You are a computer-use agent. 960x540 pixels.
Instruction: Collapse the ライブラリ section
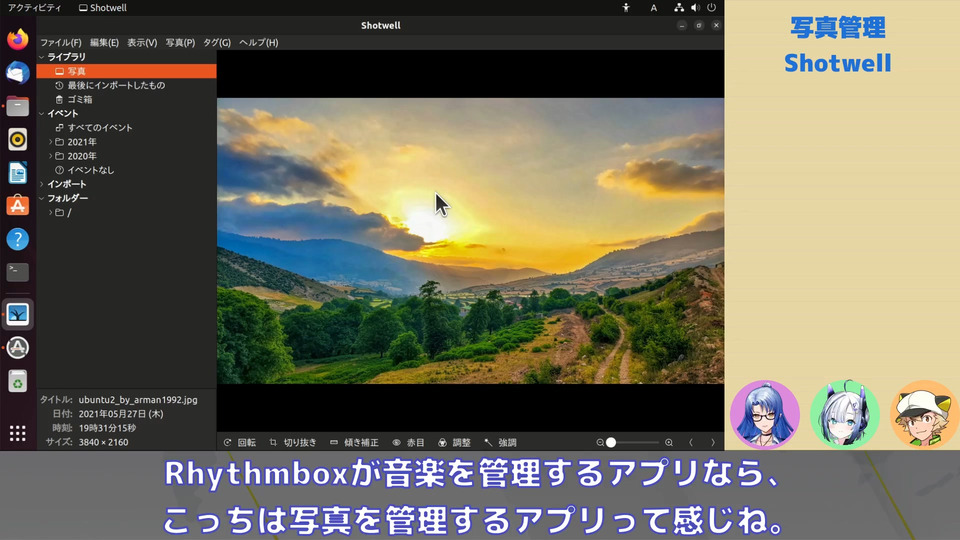coord(42,57)
